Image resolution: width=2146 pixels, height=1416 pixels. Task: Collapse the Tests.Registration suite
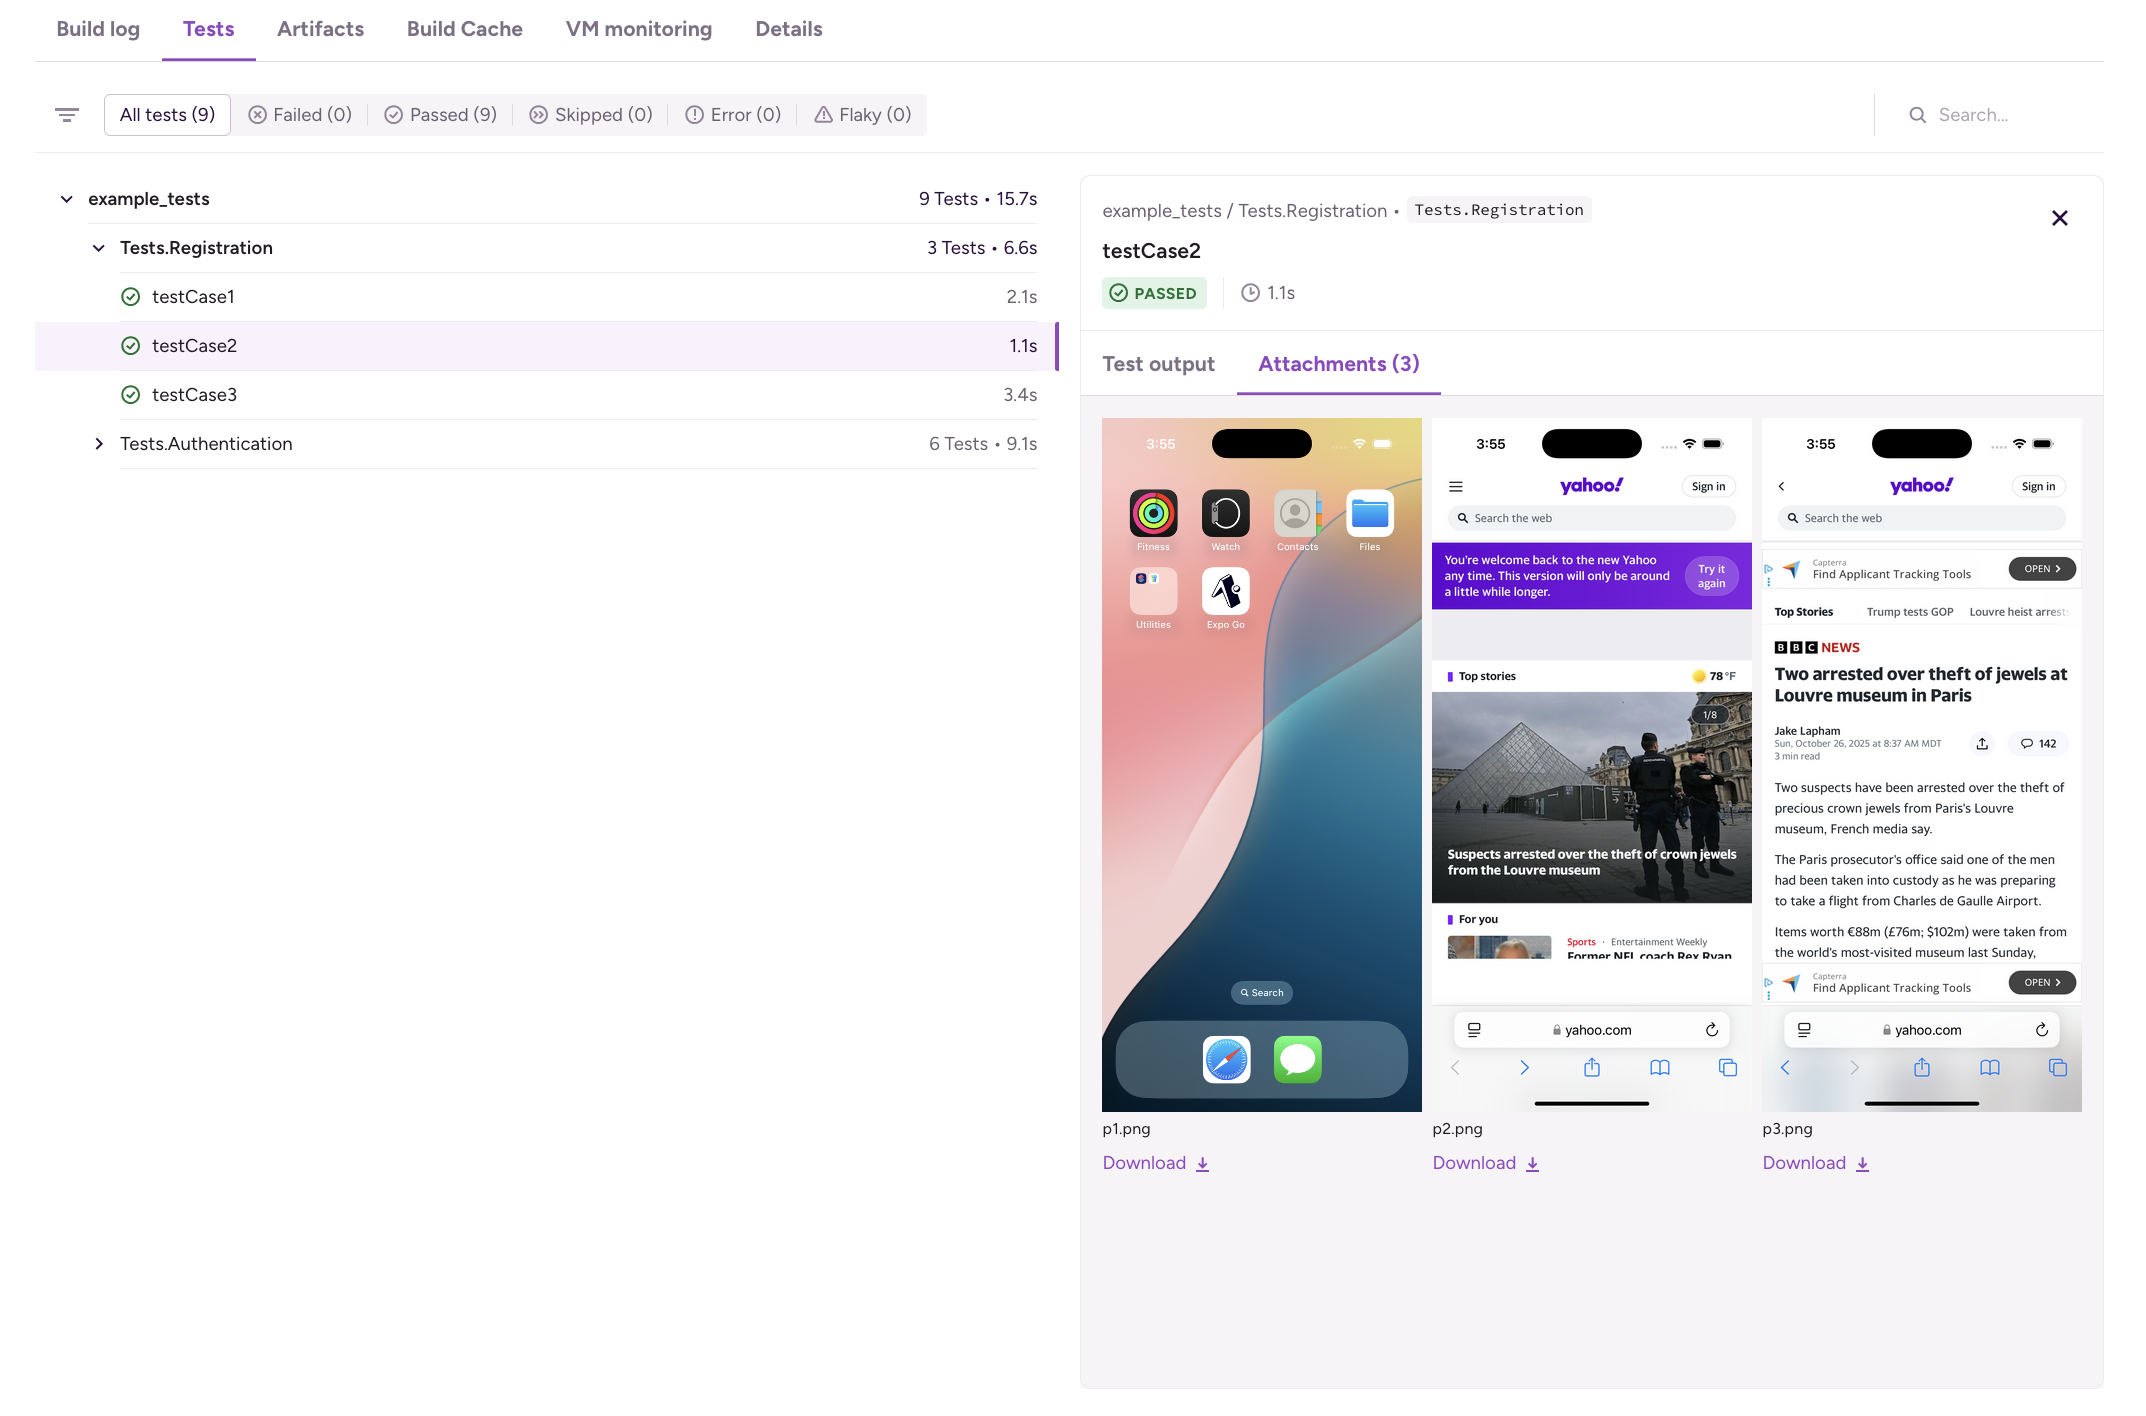click(x=98, y=248)
